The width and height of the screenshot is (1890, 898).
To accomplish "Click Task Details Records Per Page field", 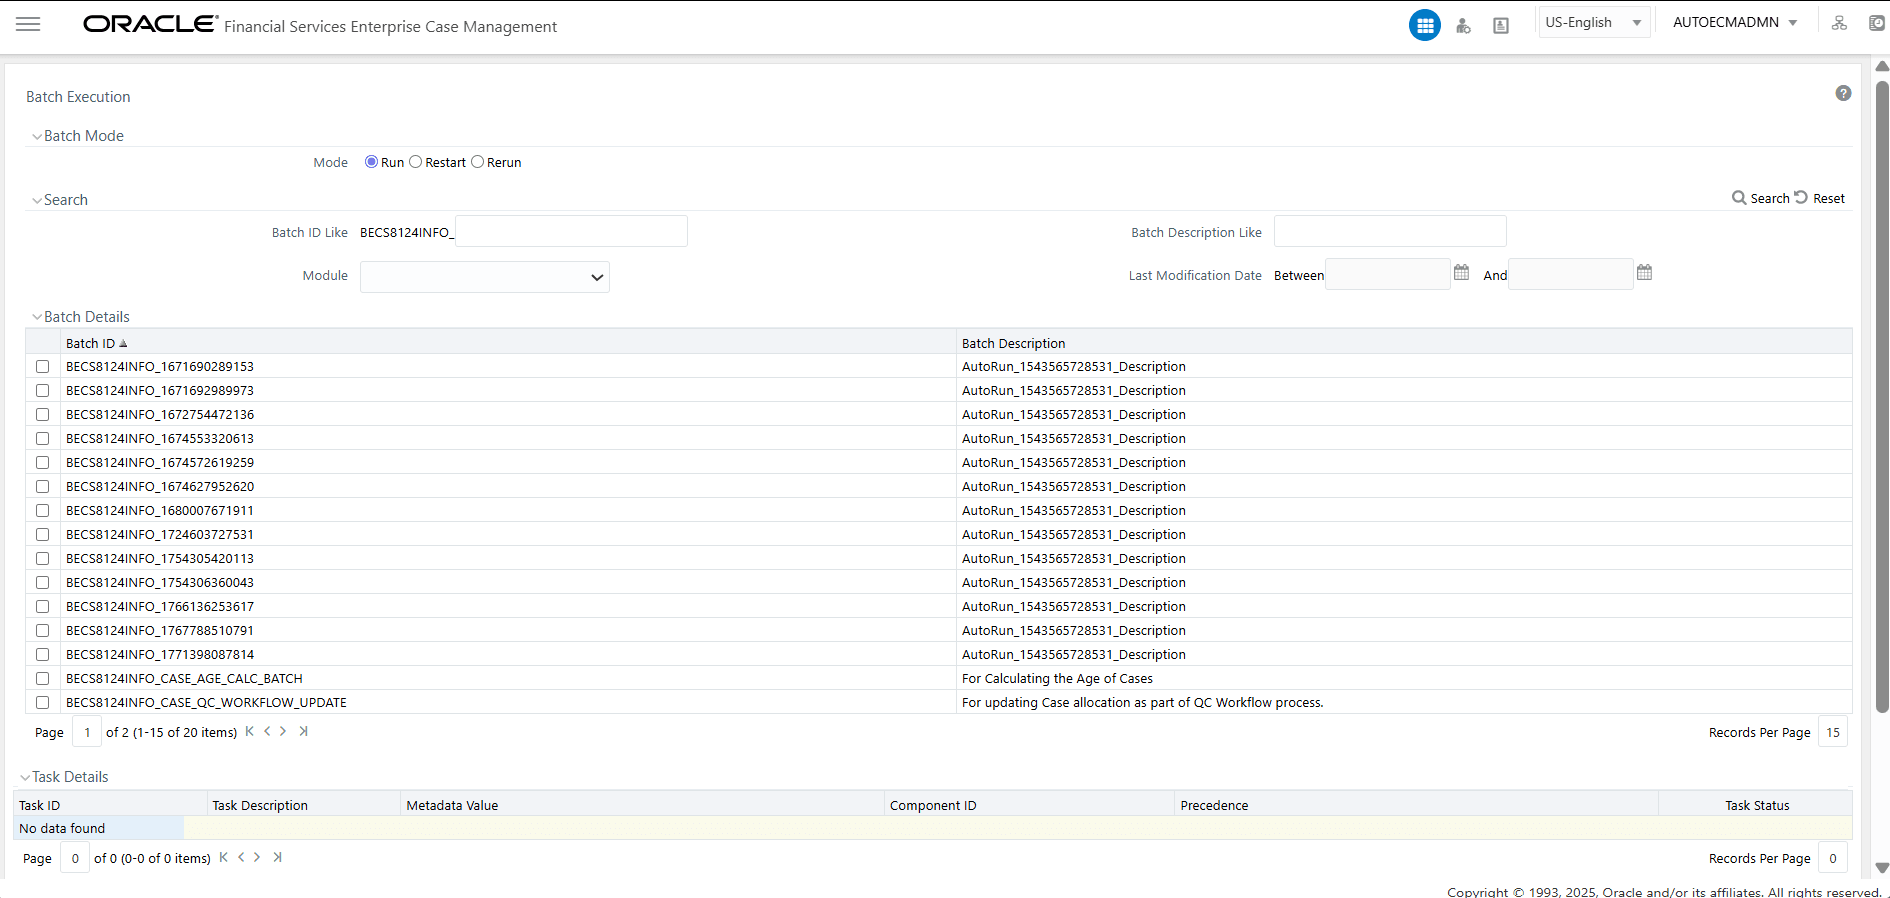I will click(1832, 858).
